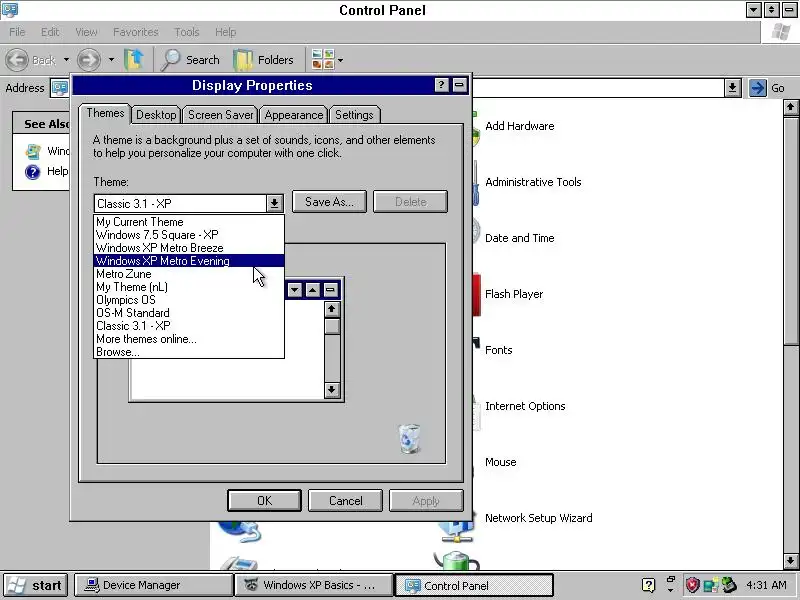Viewport: 800px width, 600px height.
Task: Open the Search toolbar button
Action: coord(191,60)
